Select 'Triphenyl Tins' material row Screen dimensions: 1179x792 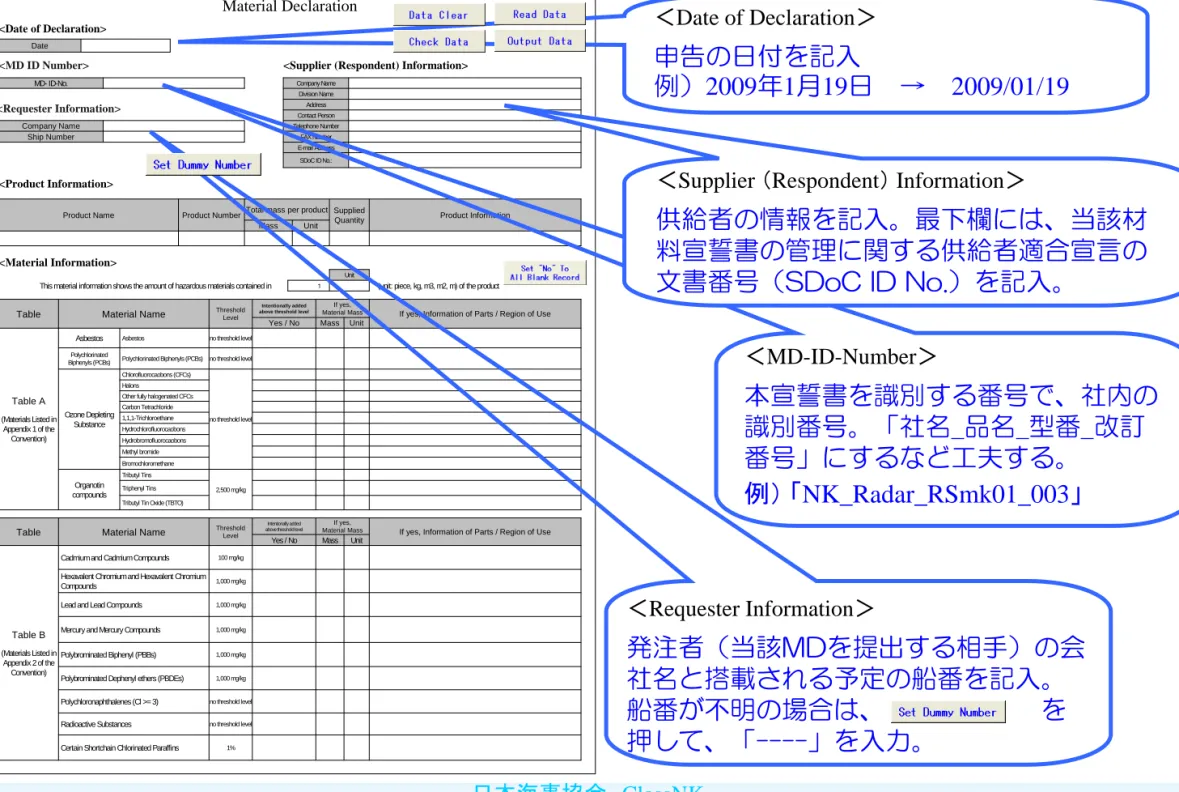tap(165, 489)
